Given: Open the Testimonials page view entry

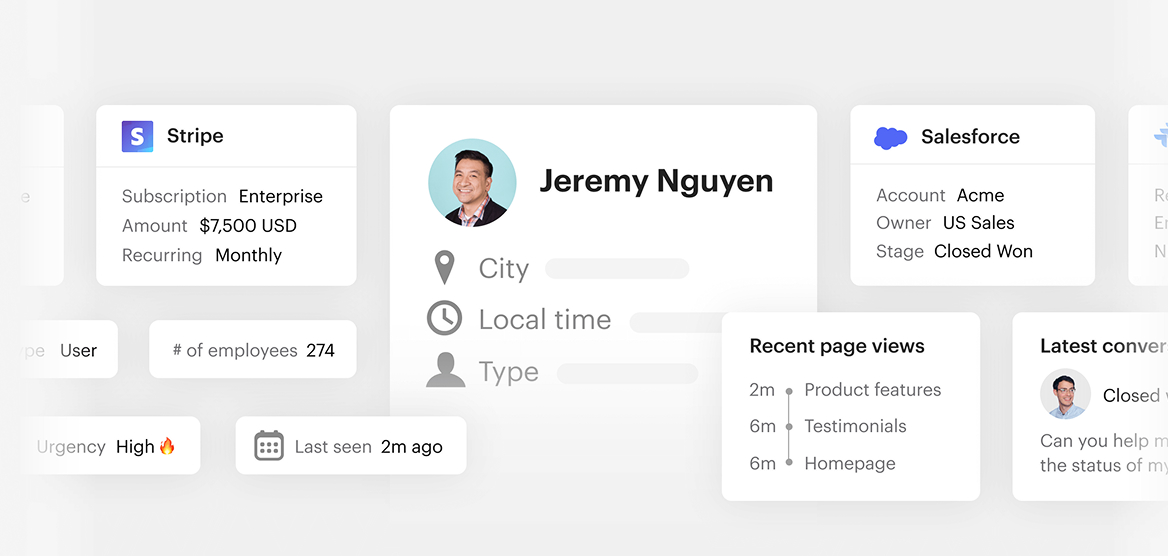Looking at the screenshot, I should (855, 426).
